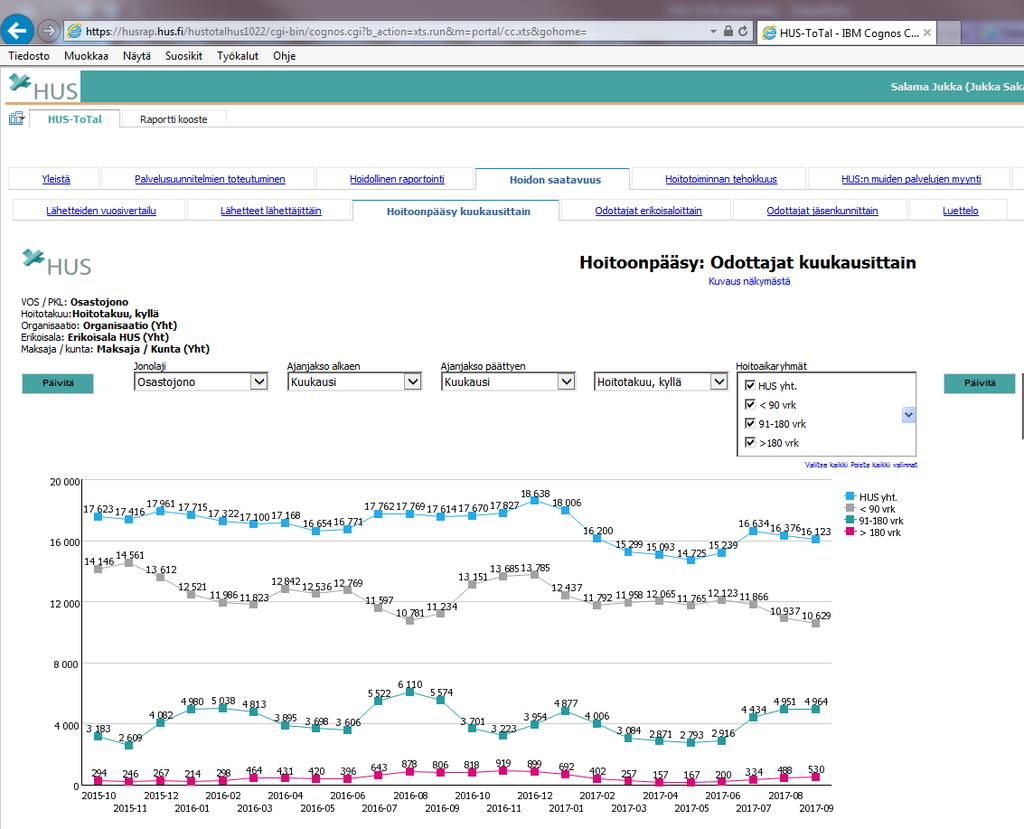Open the Ohje menu

coord(284,56)
